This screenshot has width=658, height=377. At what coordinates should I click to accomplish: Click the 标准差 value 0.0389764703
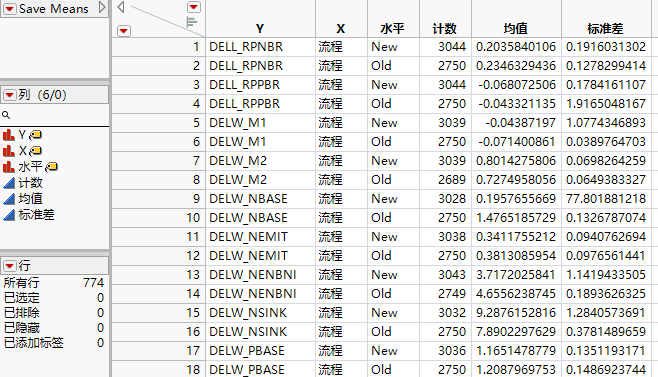tap(606, 141)
